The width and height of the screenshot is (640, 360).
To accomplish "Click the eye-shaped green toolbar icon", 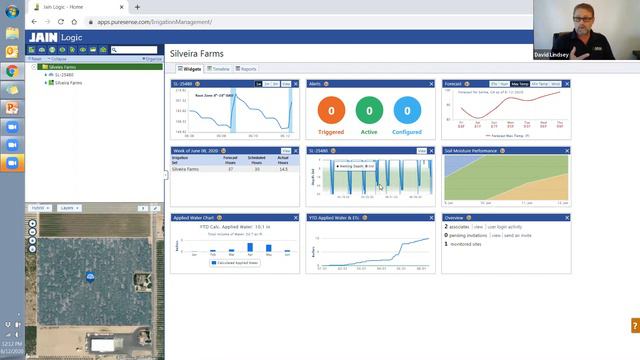I will coord(83,50).
